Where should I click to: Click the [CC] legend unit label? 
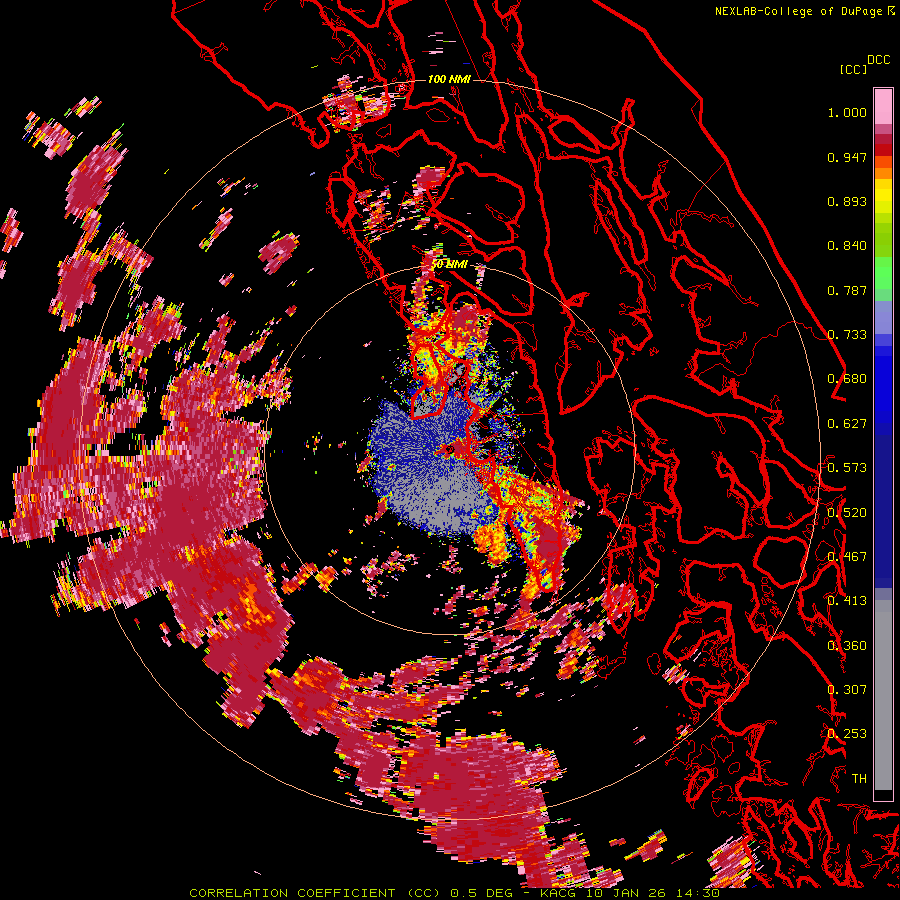(x=853, y=69)
